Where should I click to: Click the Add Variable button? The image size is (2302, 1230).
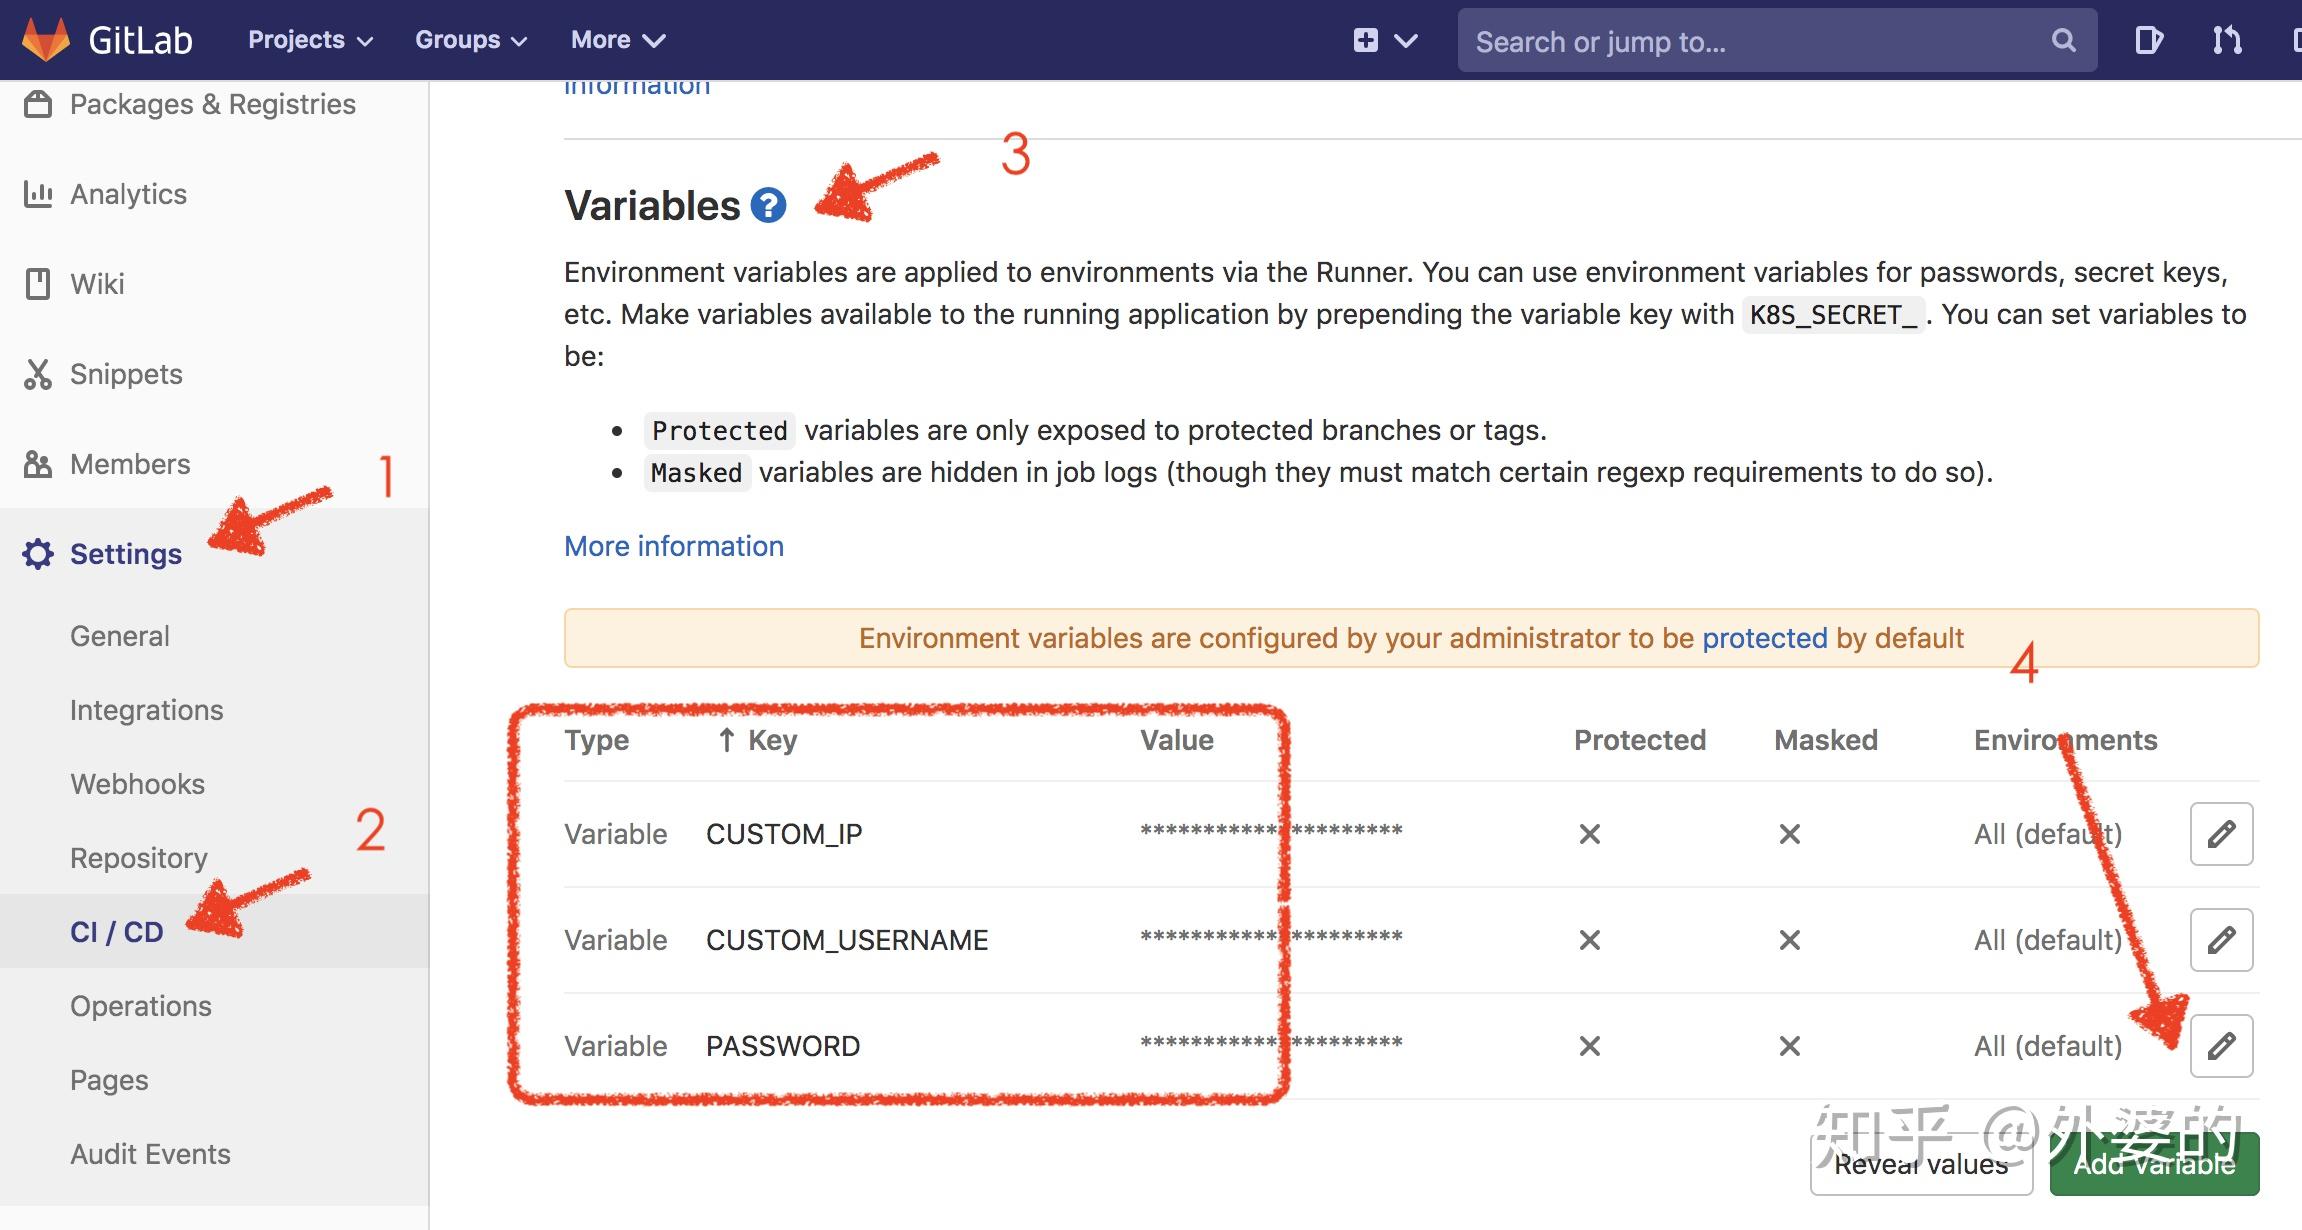[x=2154, y=1165]
